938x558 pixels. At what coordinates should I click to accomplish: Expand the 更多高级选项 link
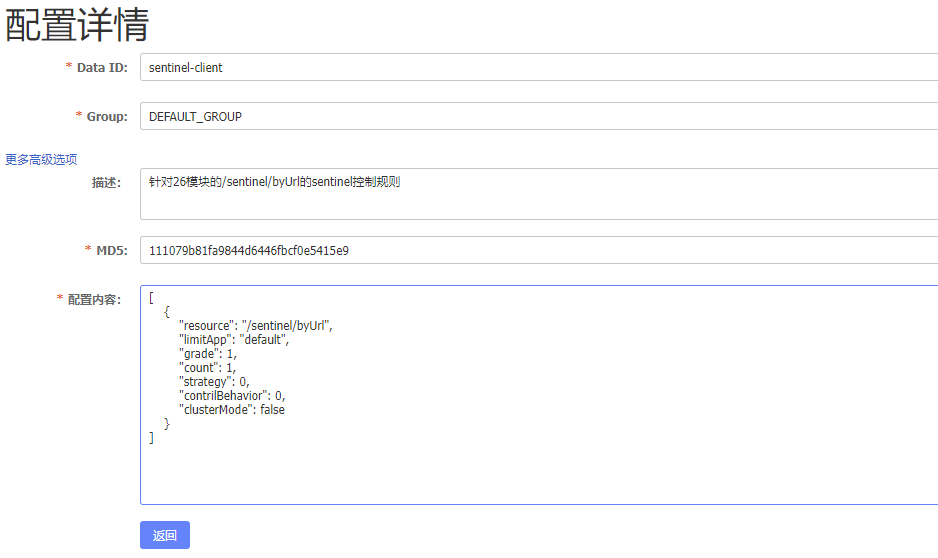click(41, 159)
